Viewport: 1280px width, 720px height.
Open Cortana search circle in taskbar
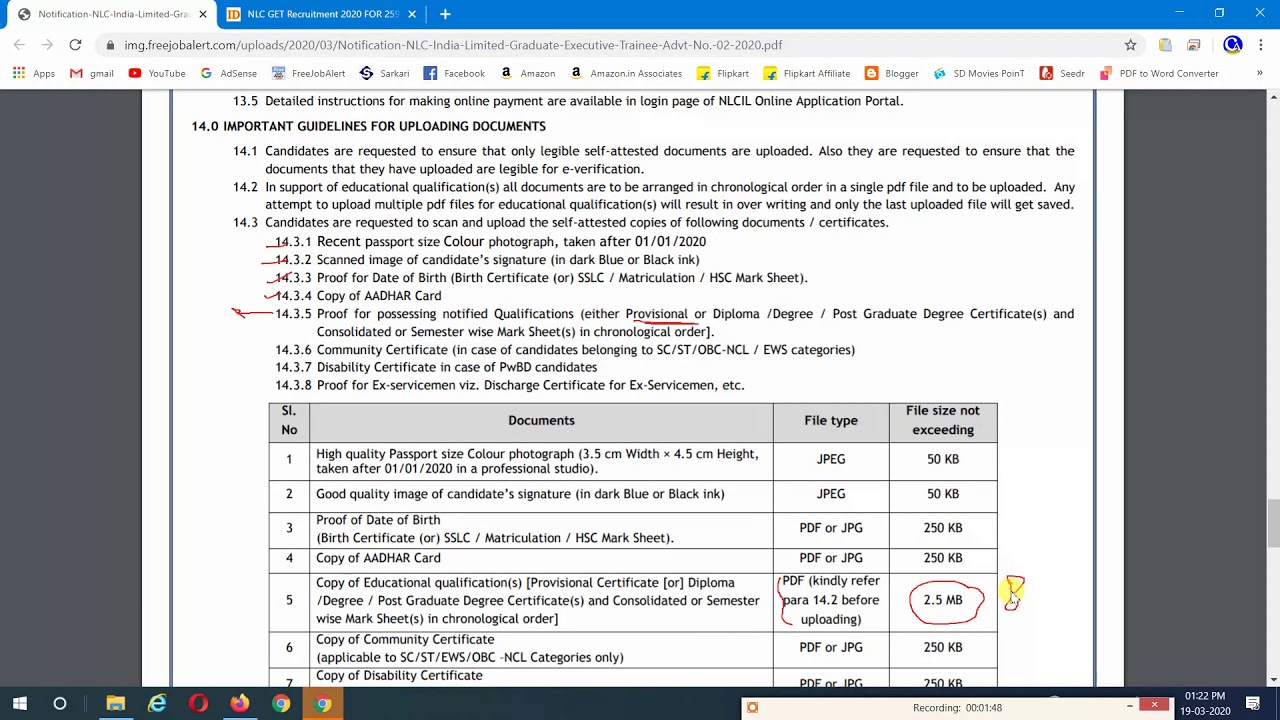(x=60, y=704)
